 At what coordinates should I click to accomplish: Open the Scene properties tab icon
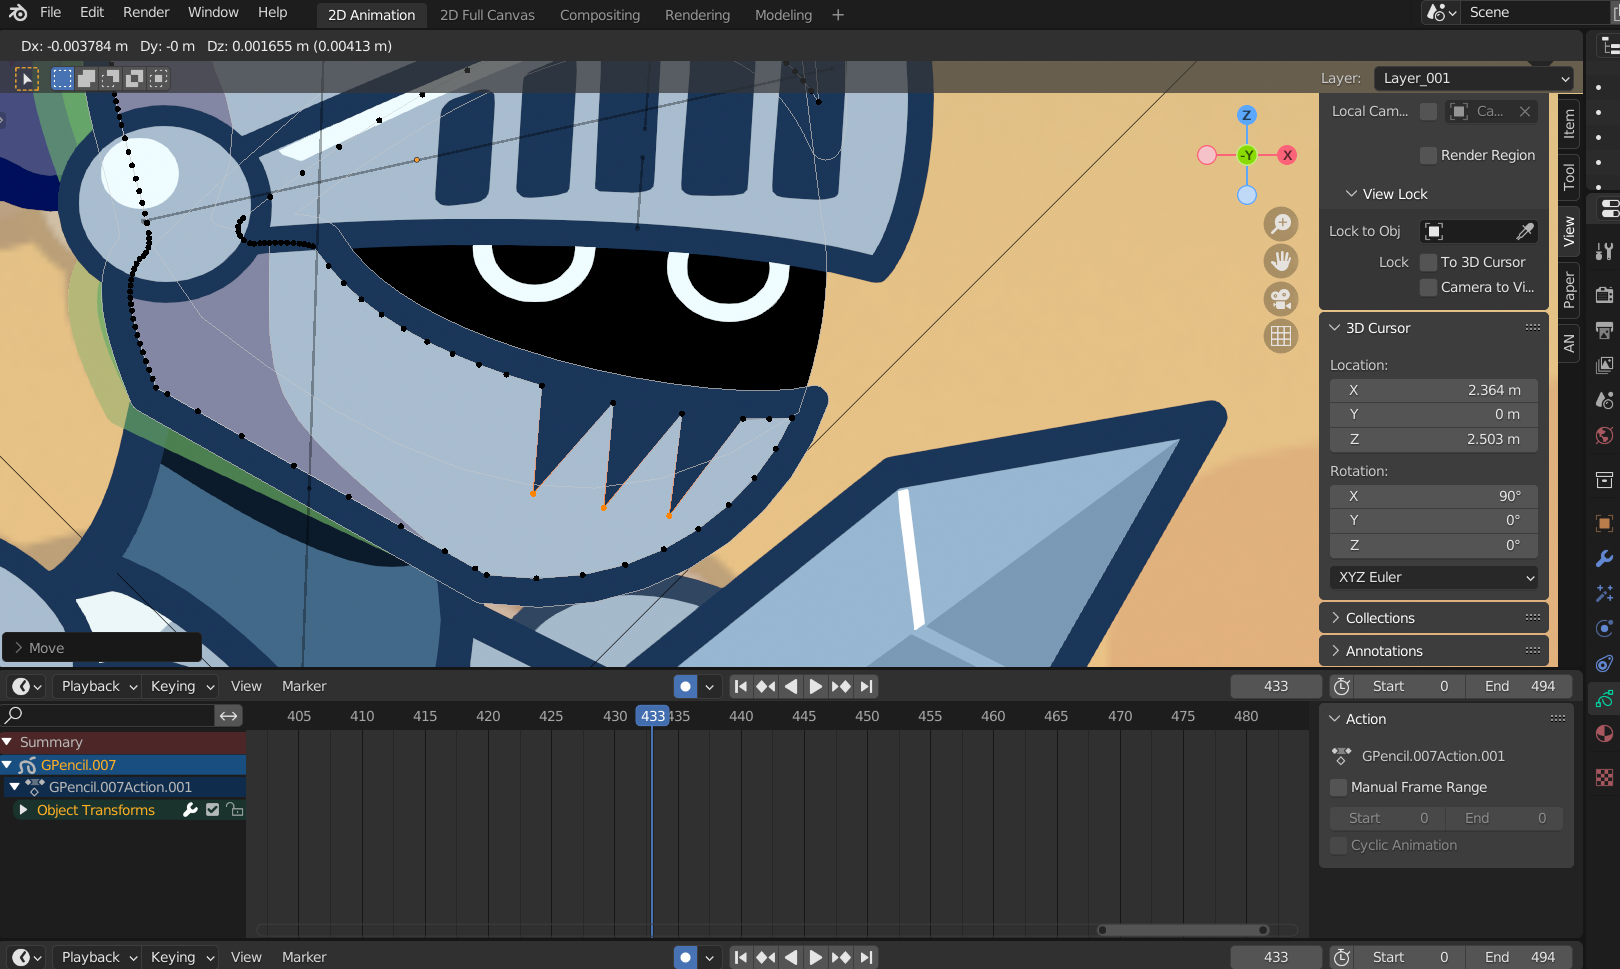(x=1604, y=400)
